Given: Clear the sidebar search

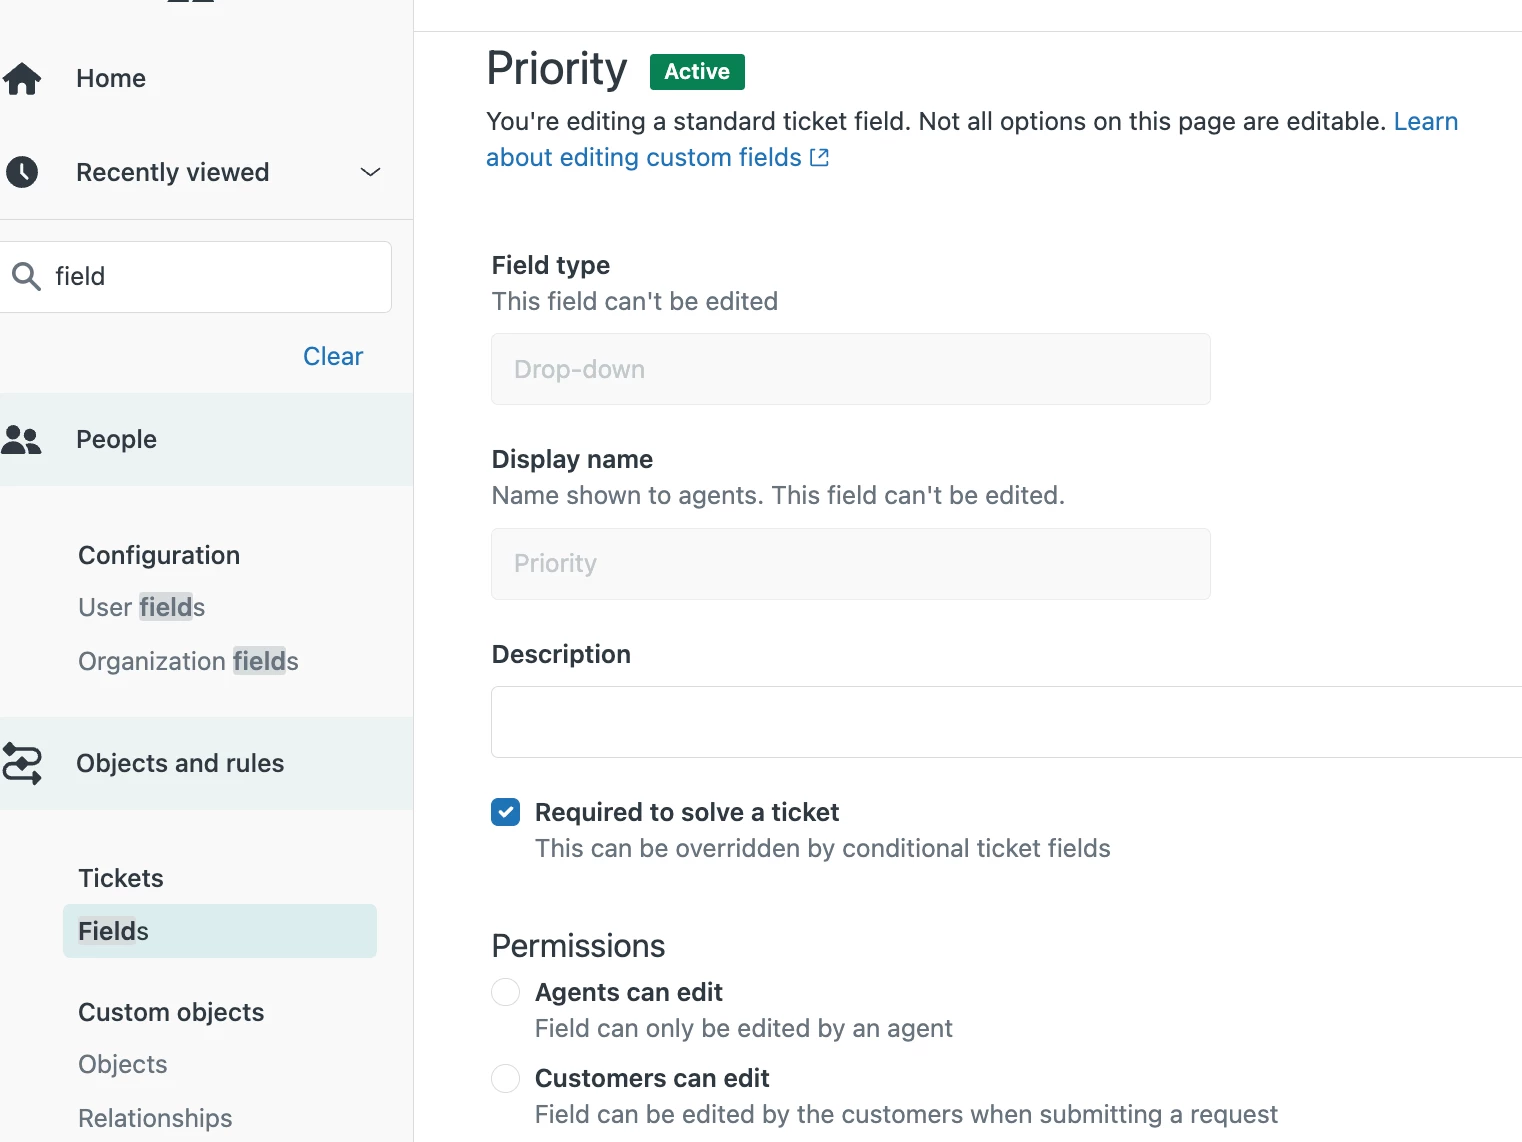Looking at the screenshot, I should click(332, 356).
